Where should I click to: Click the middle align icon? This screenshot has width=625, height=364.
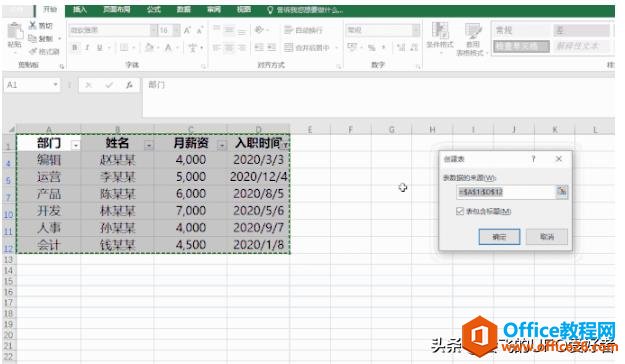tap(229, 30)
